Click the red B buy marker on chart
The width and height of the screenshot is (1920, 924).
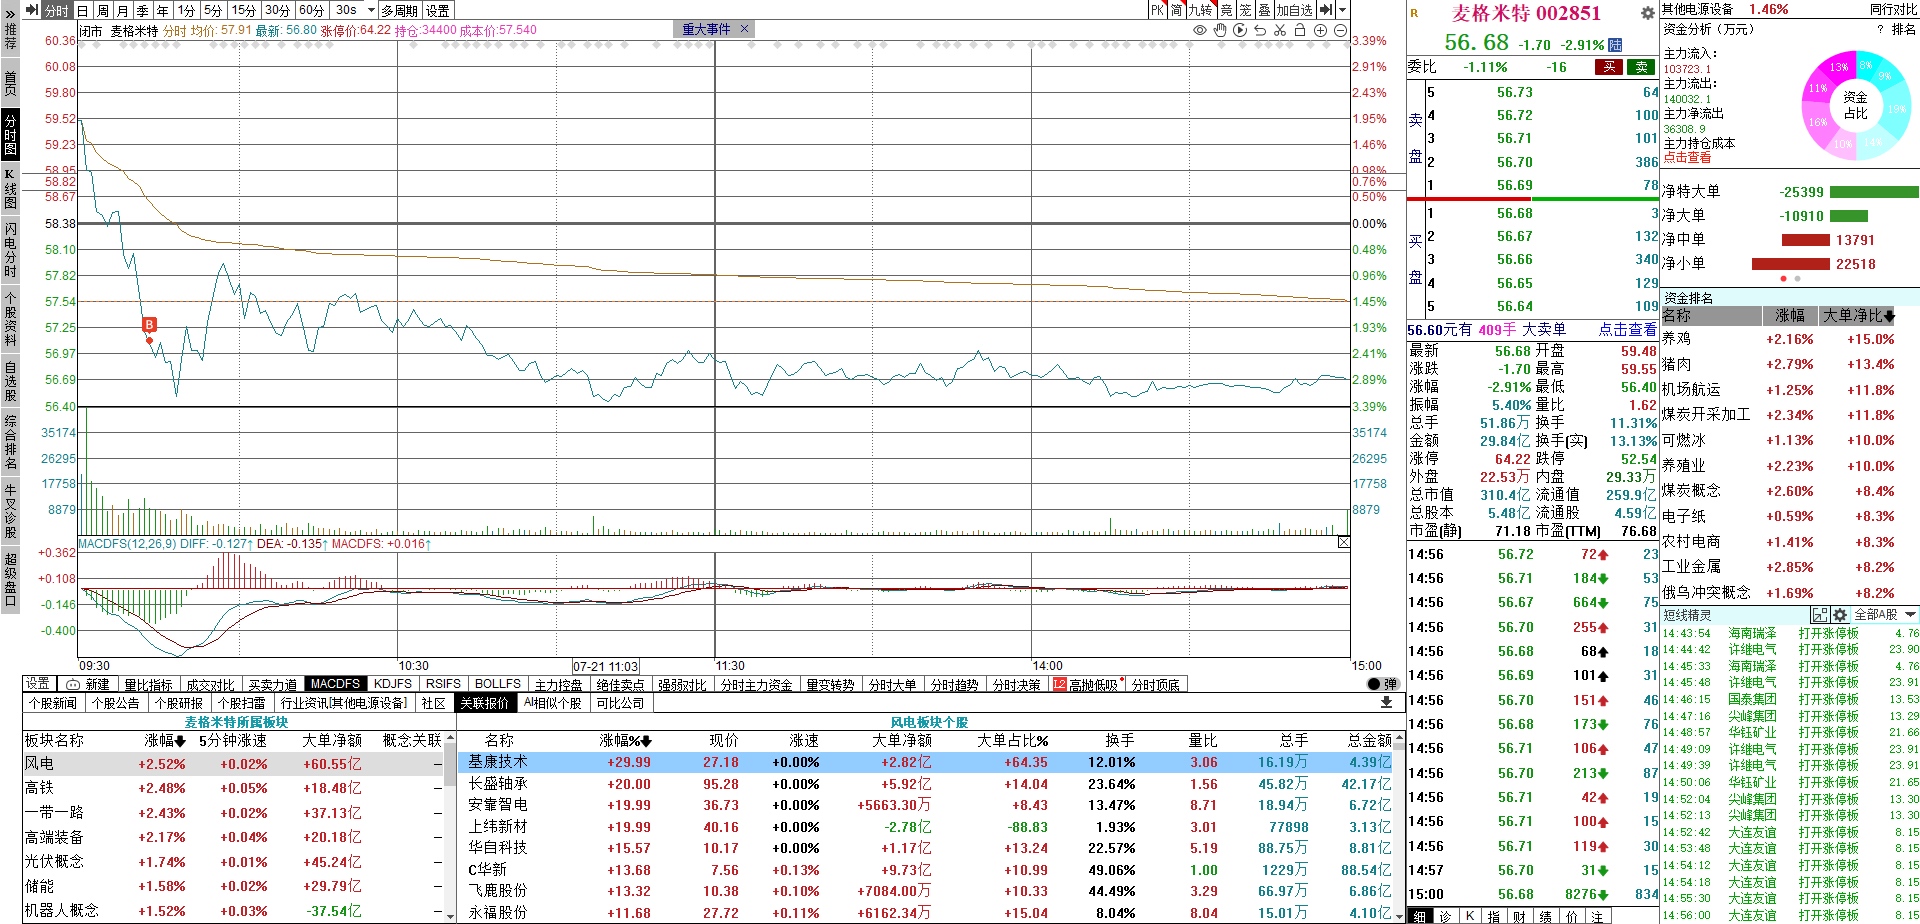[149, 324]
